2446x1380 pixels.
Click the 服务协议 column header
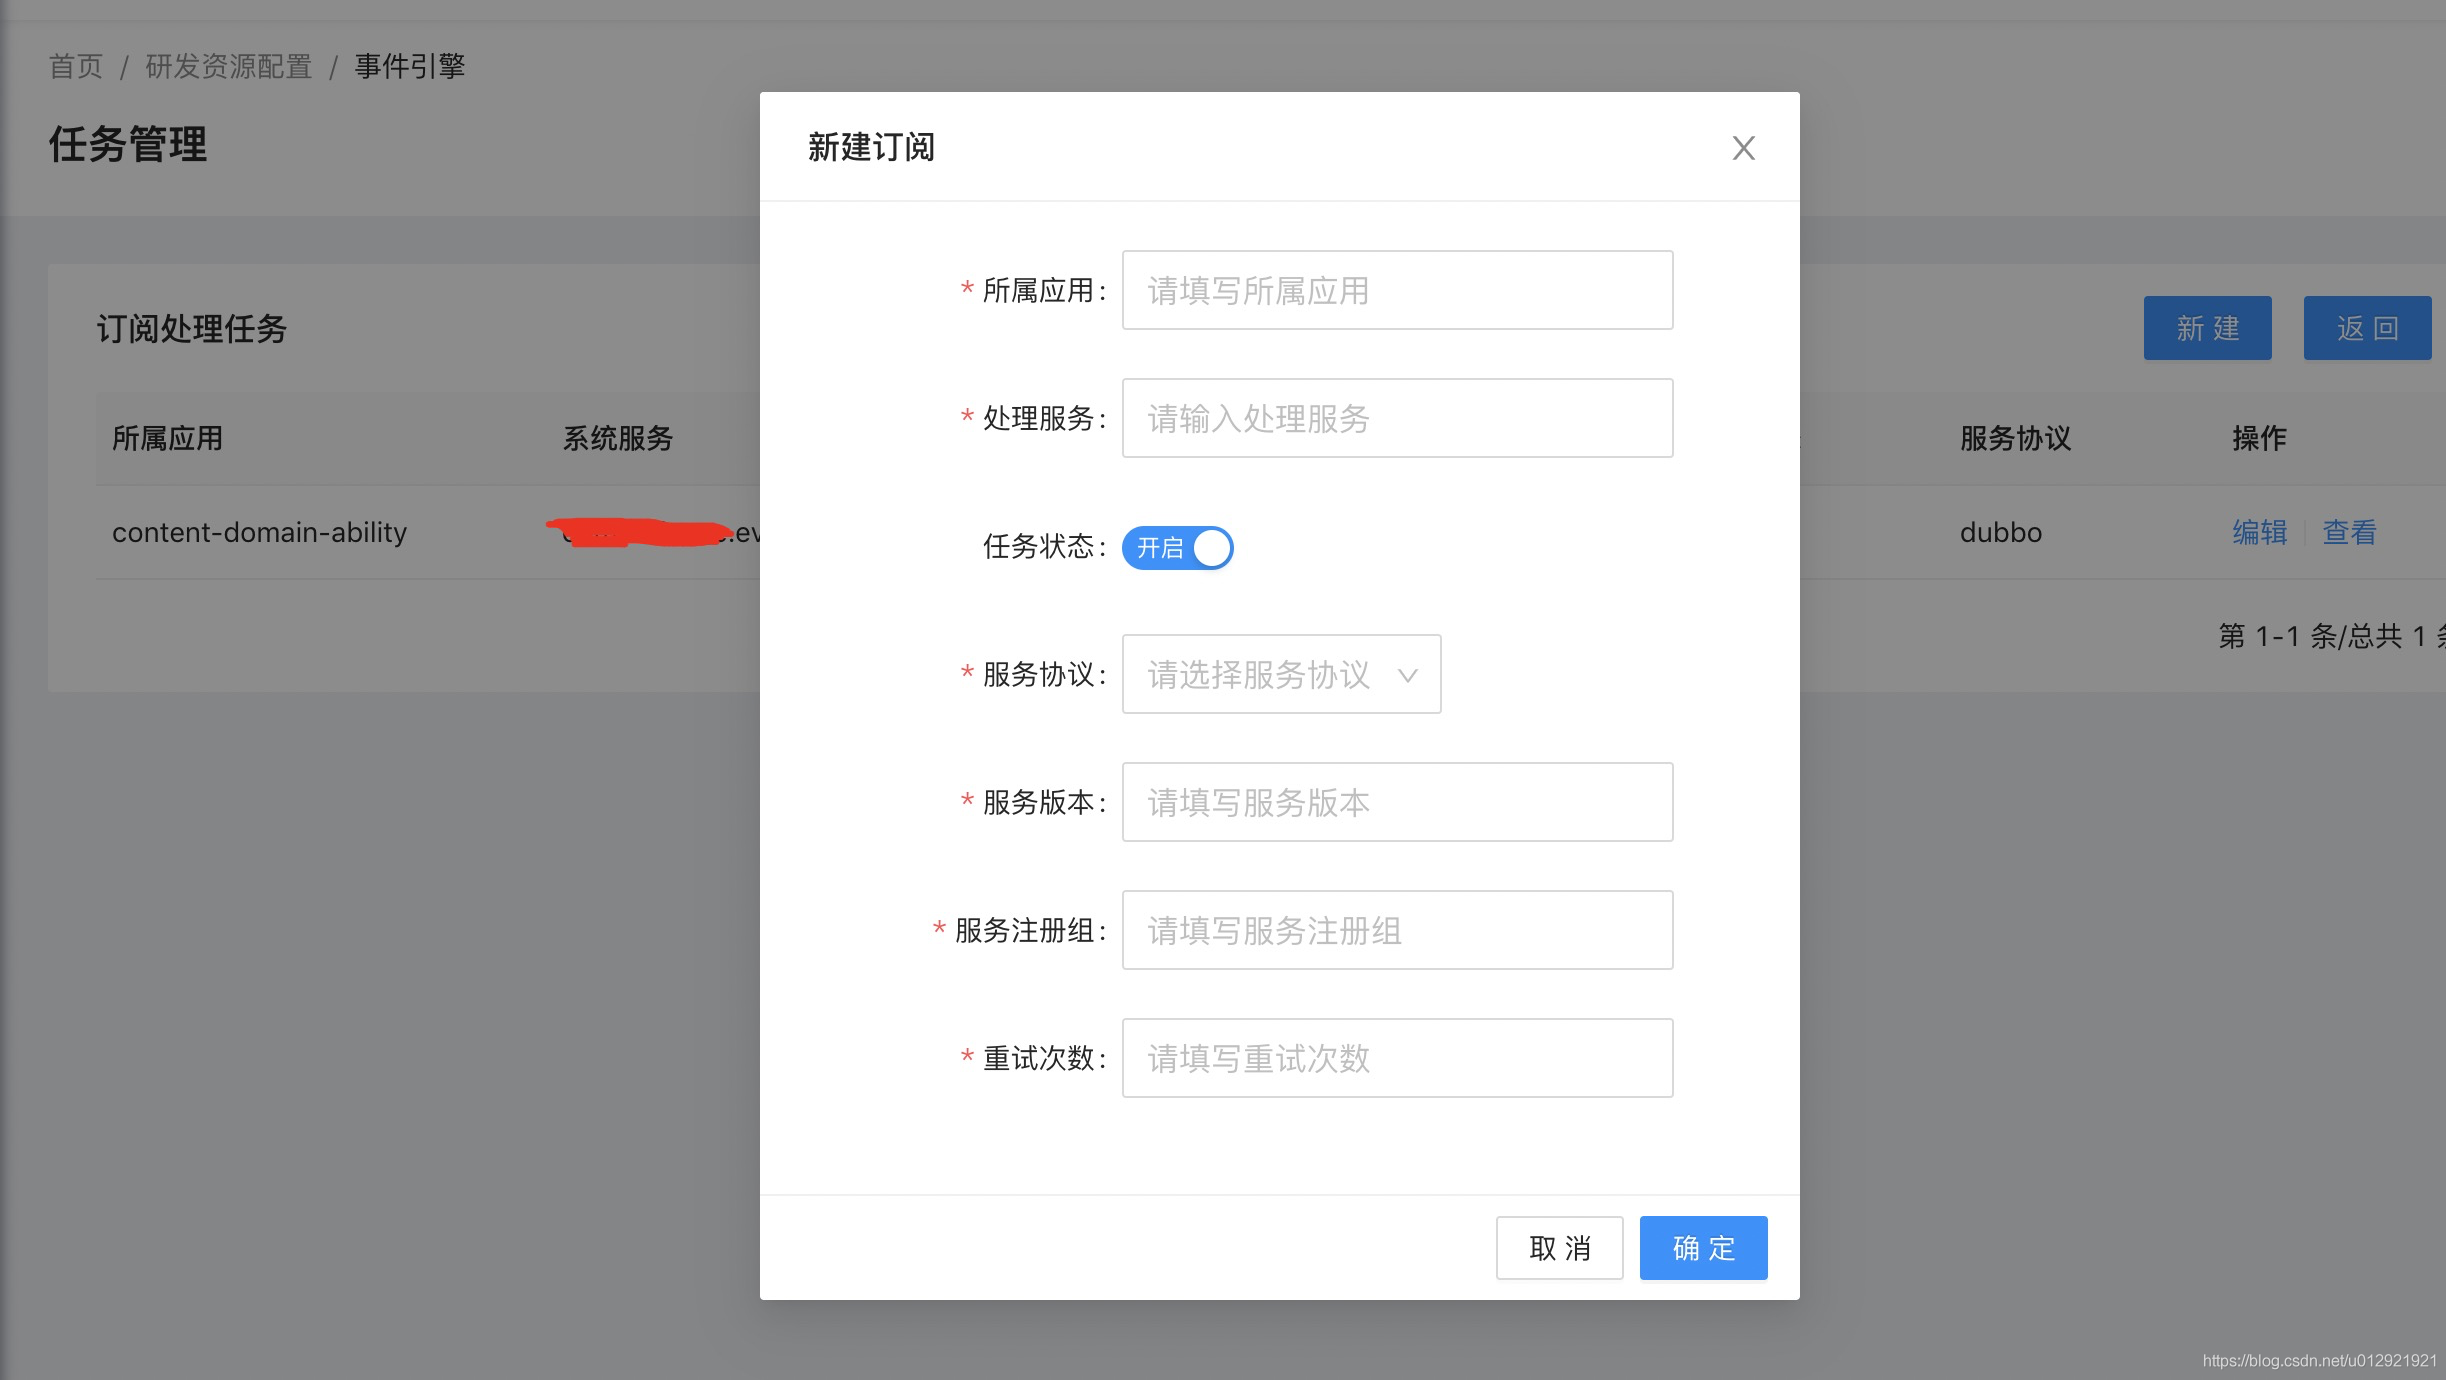pos(2015,438)
